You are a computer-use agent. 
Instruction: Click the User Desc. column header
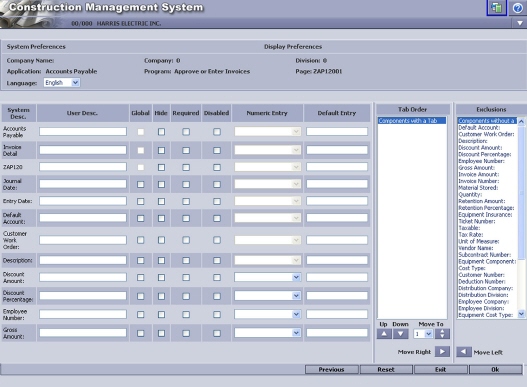[83, 113]
